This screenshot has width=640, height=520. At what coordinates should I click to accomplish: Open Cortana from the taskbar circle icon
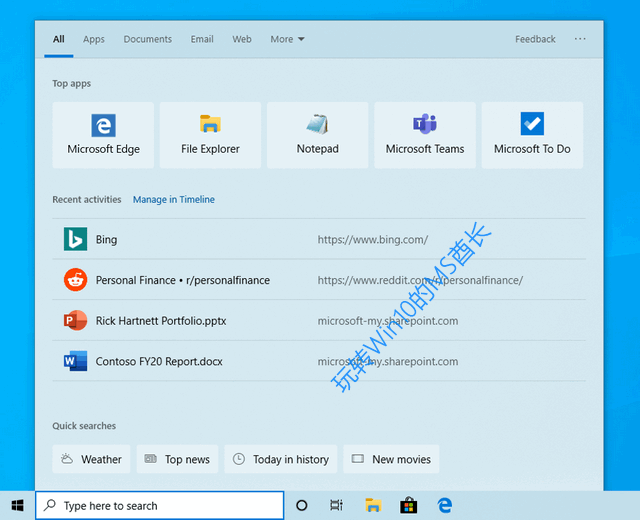(302, 506)
